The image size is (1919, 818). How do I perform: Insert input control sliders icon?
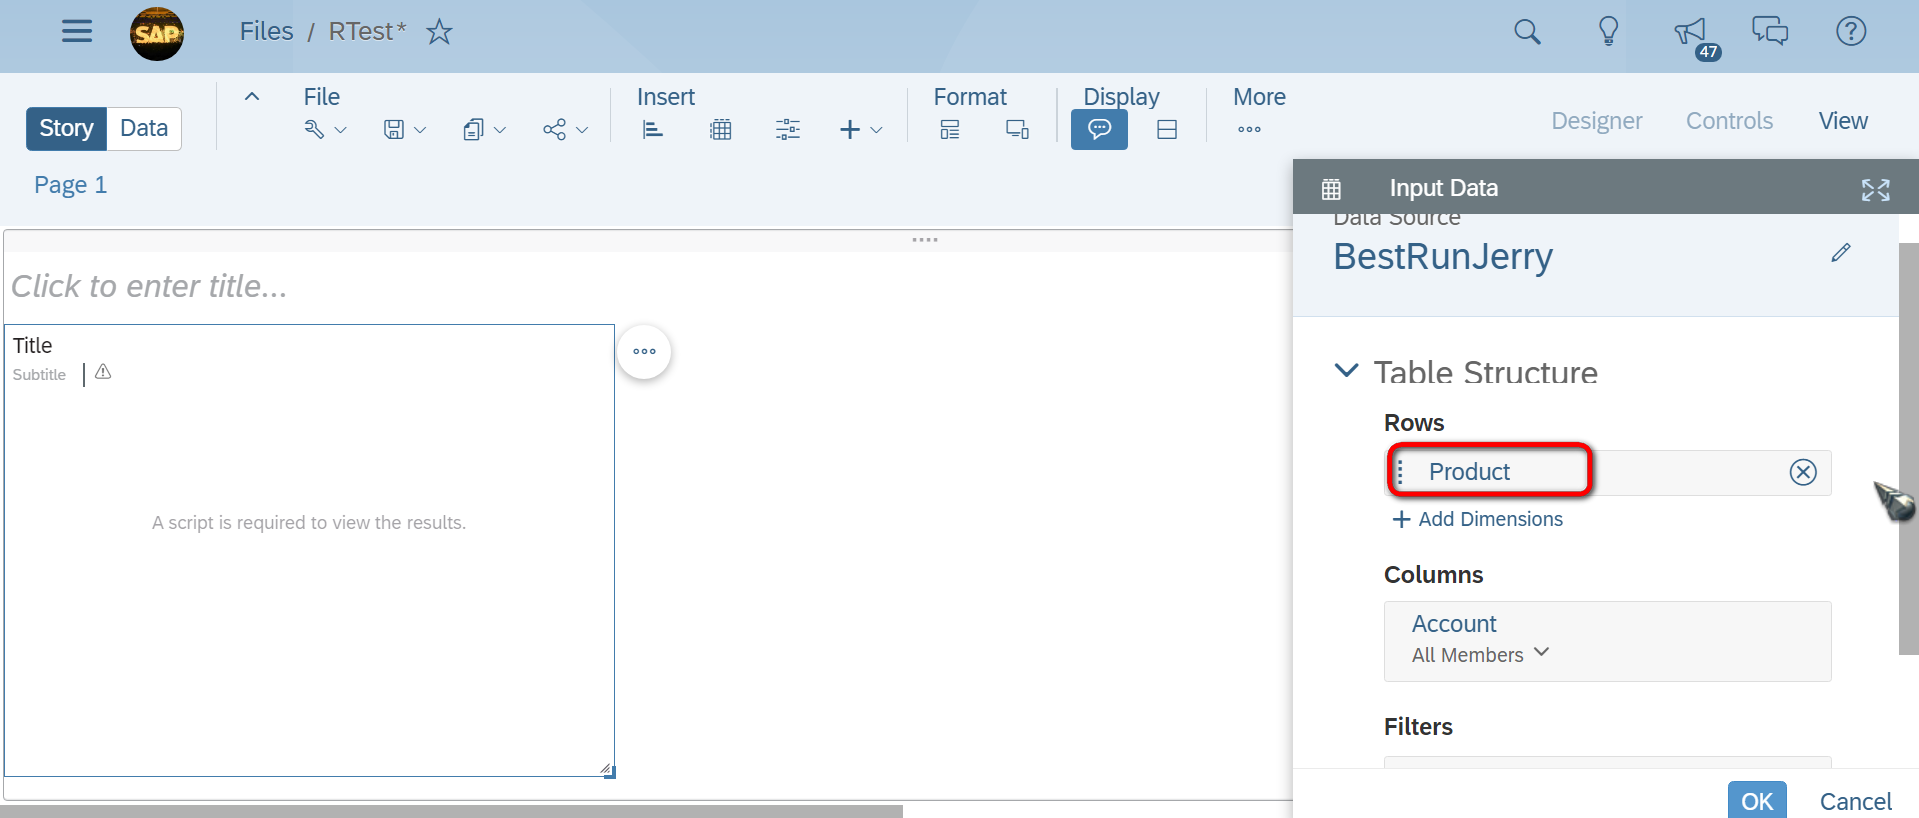click(788, 129)
